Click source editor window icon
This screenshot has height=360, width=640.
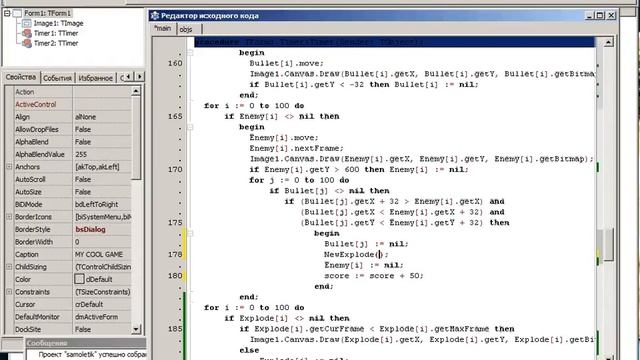coord(155,16)
